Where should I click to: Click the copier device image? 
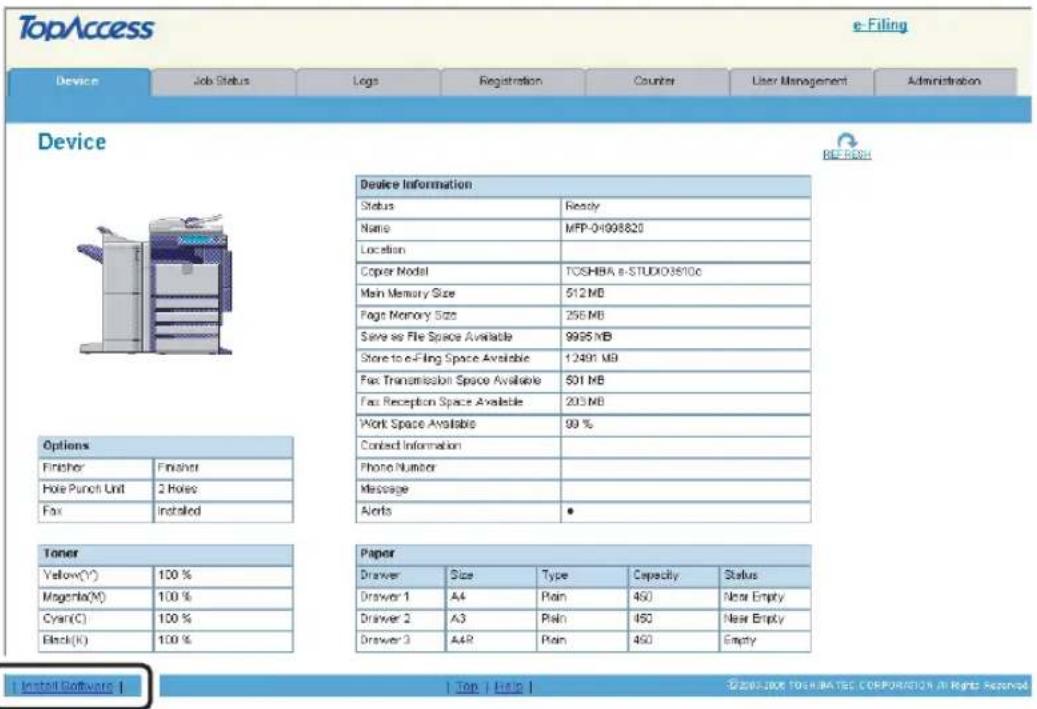(x=155, y=284)
